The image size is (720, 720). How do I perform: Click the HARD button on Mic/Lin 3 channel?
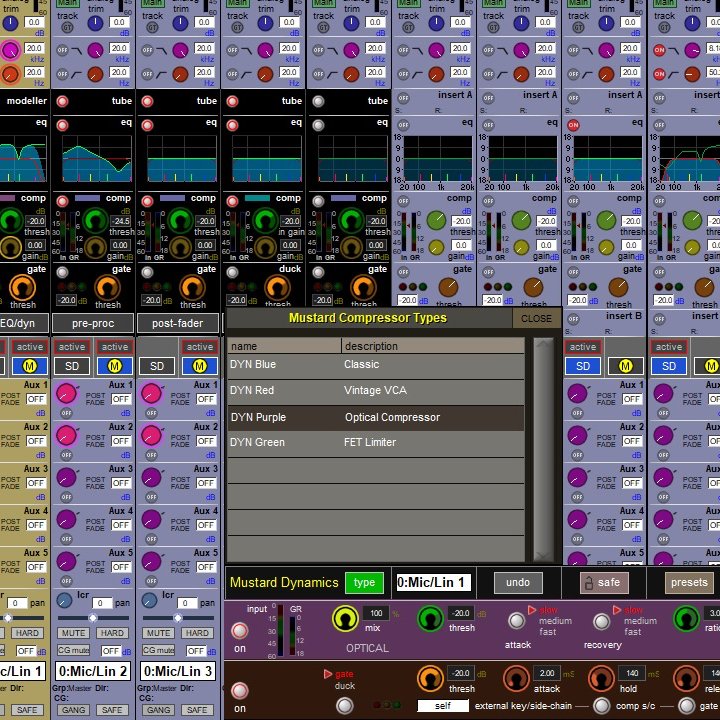(197, 633)
